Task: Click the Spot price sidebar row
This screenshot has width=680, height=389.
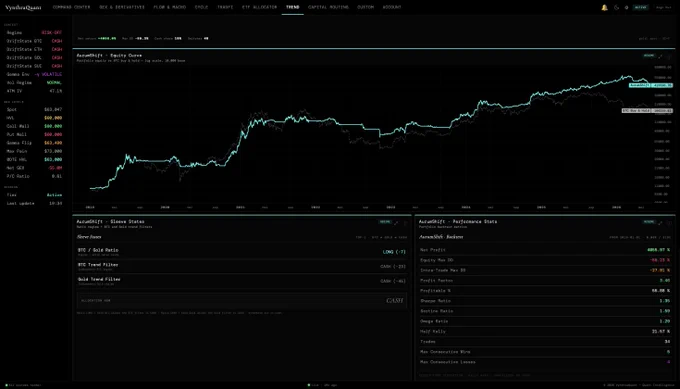Action: pyautogui.click(x=34, y=110)
